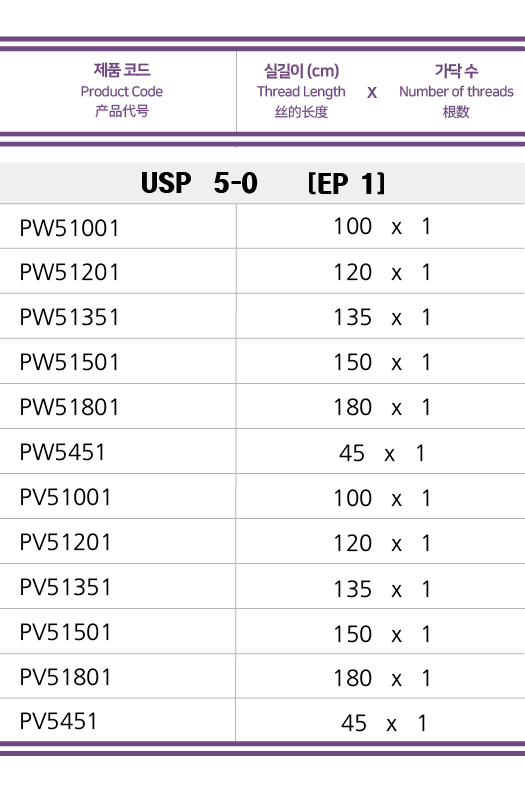525x800 pixels.
Task: Click the 45 x 1 value for PV5451
Action: [x=384, y=723]
